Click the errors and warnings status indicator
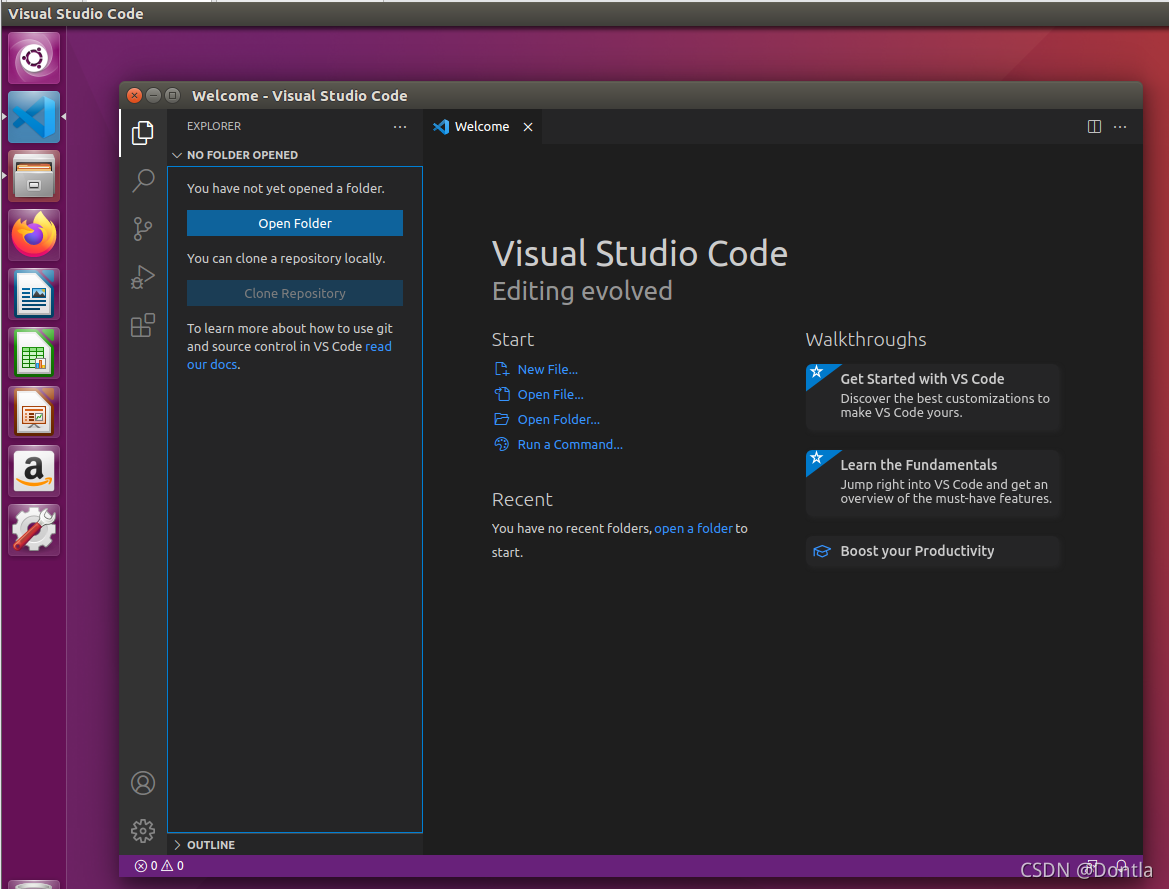The width and height of the screenshot is (1169, 889). click(x=157, y=866)
